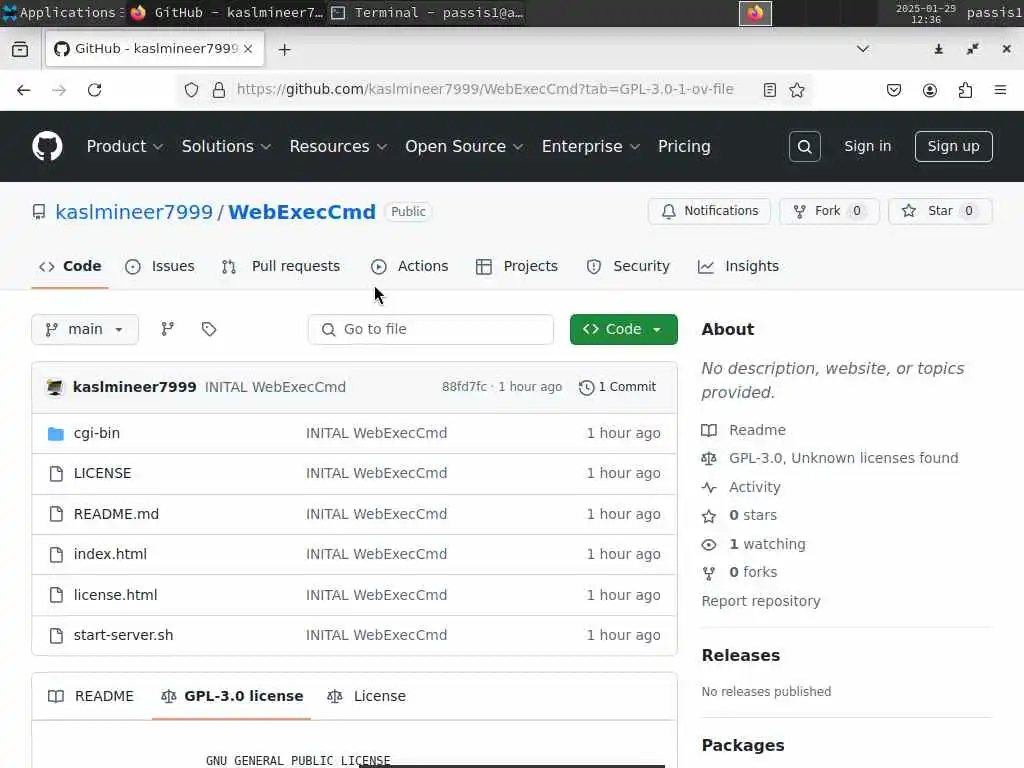Click the Sign up button
Screen dimensions: 1024x768
click(x=953, y=146)
